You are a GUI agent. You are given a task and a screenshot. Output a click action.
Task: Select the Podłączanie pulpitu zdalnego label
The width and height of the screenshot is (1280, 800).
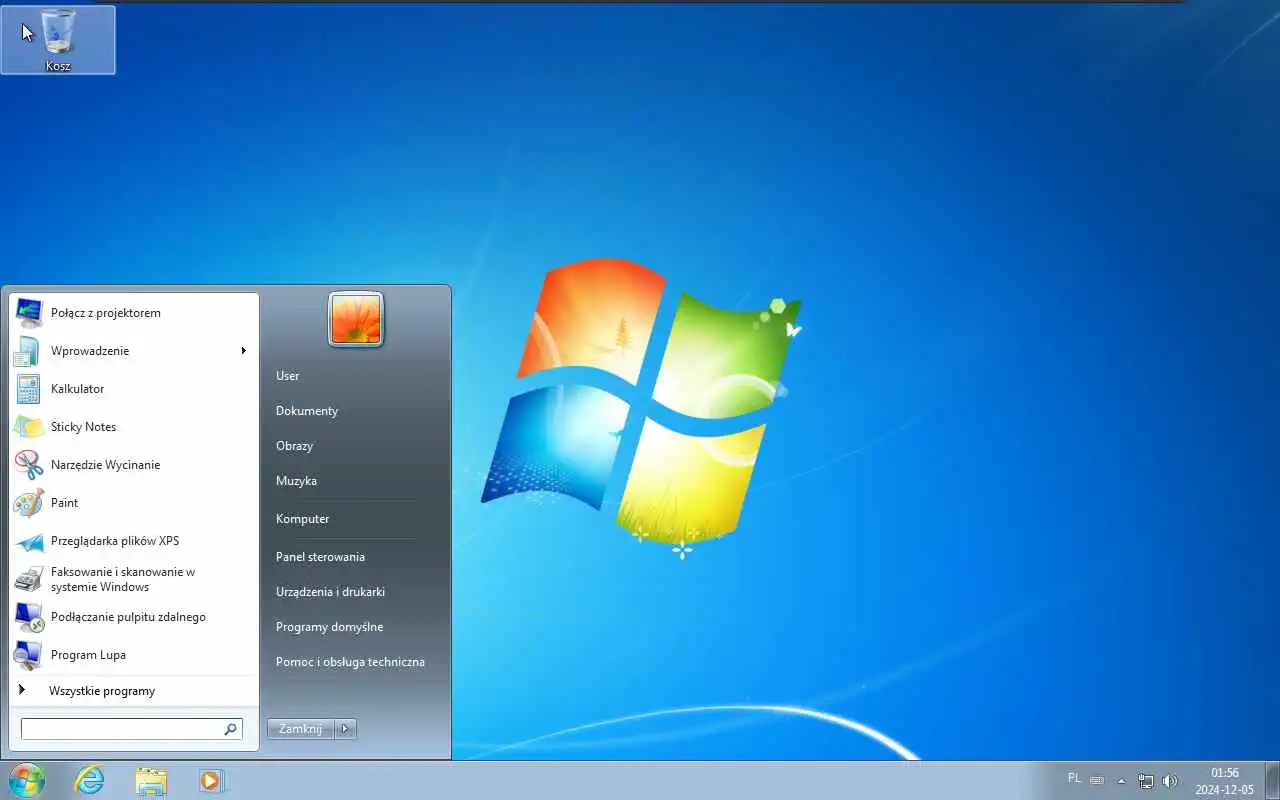tap(129, 617)
